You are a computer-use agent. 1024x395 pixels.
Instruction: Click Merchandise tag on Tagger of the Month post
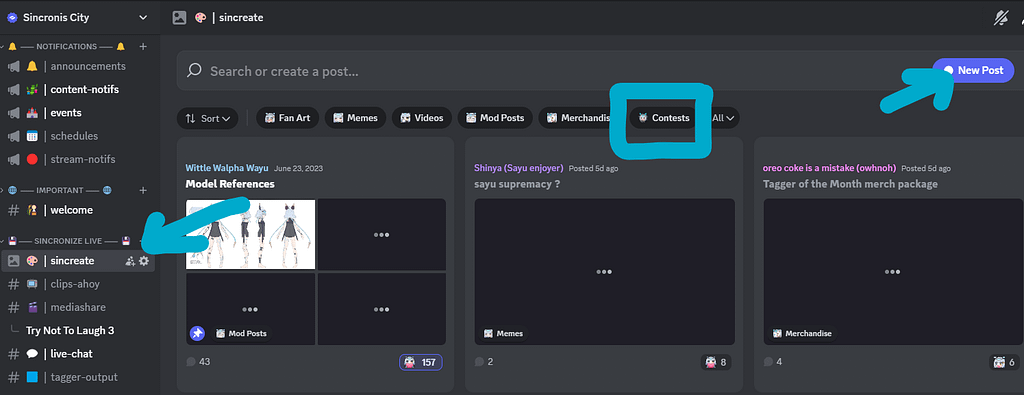[803, 333]
